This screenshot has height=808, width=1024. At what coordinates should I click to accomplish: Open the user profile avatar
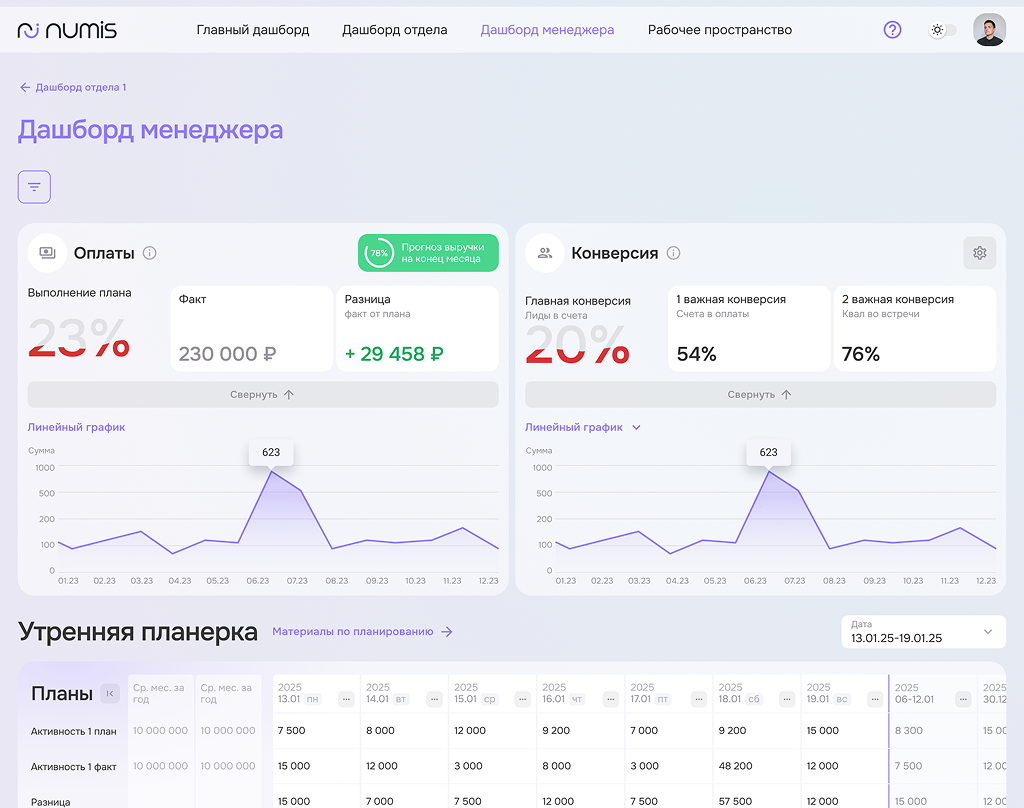pyautogui.click(x=989, y=30)
